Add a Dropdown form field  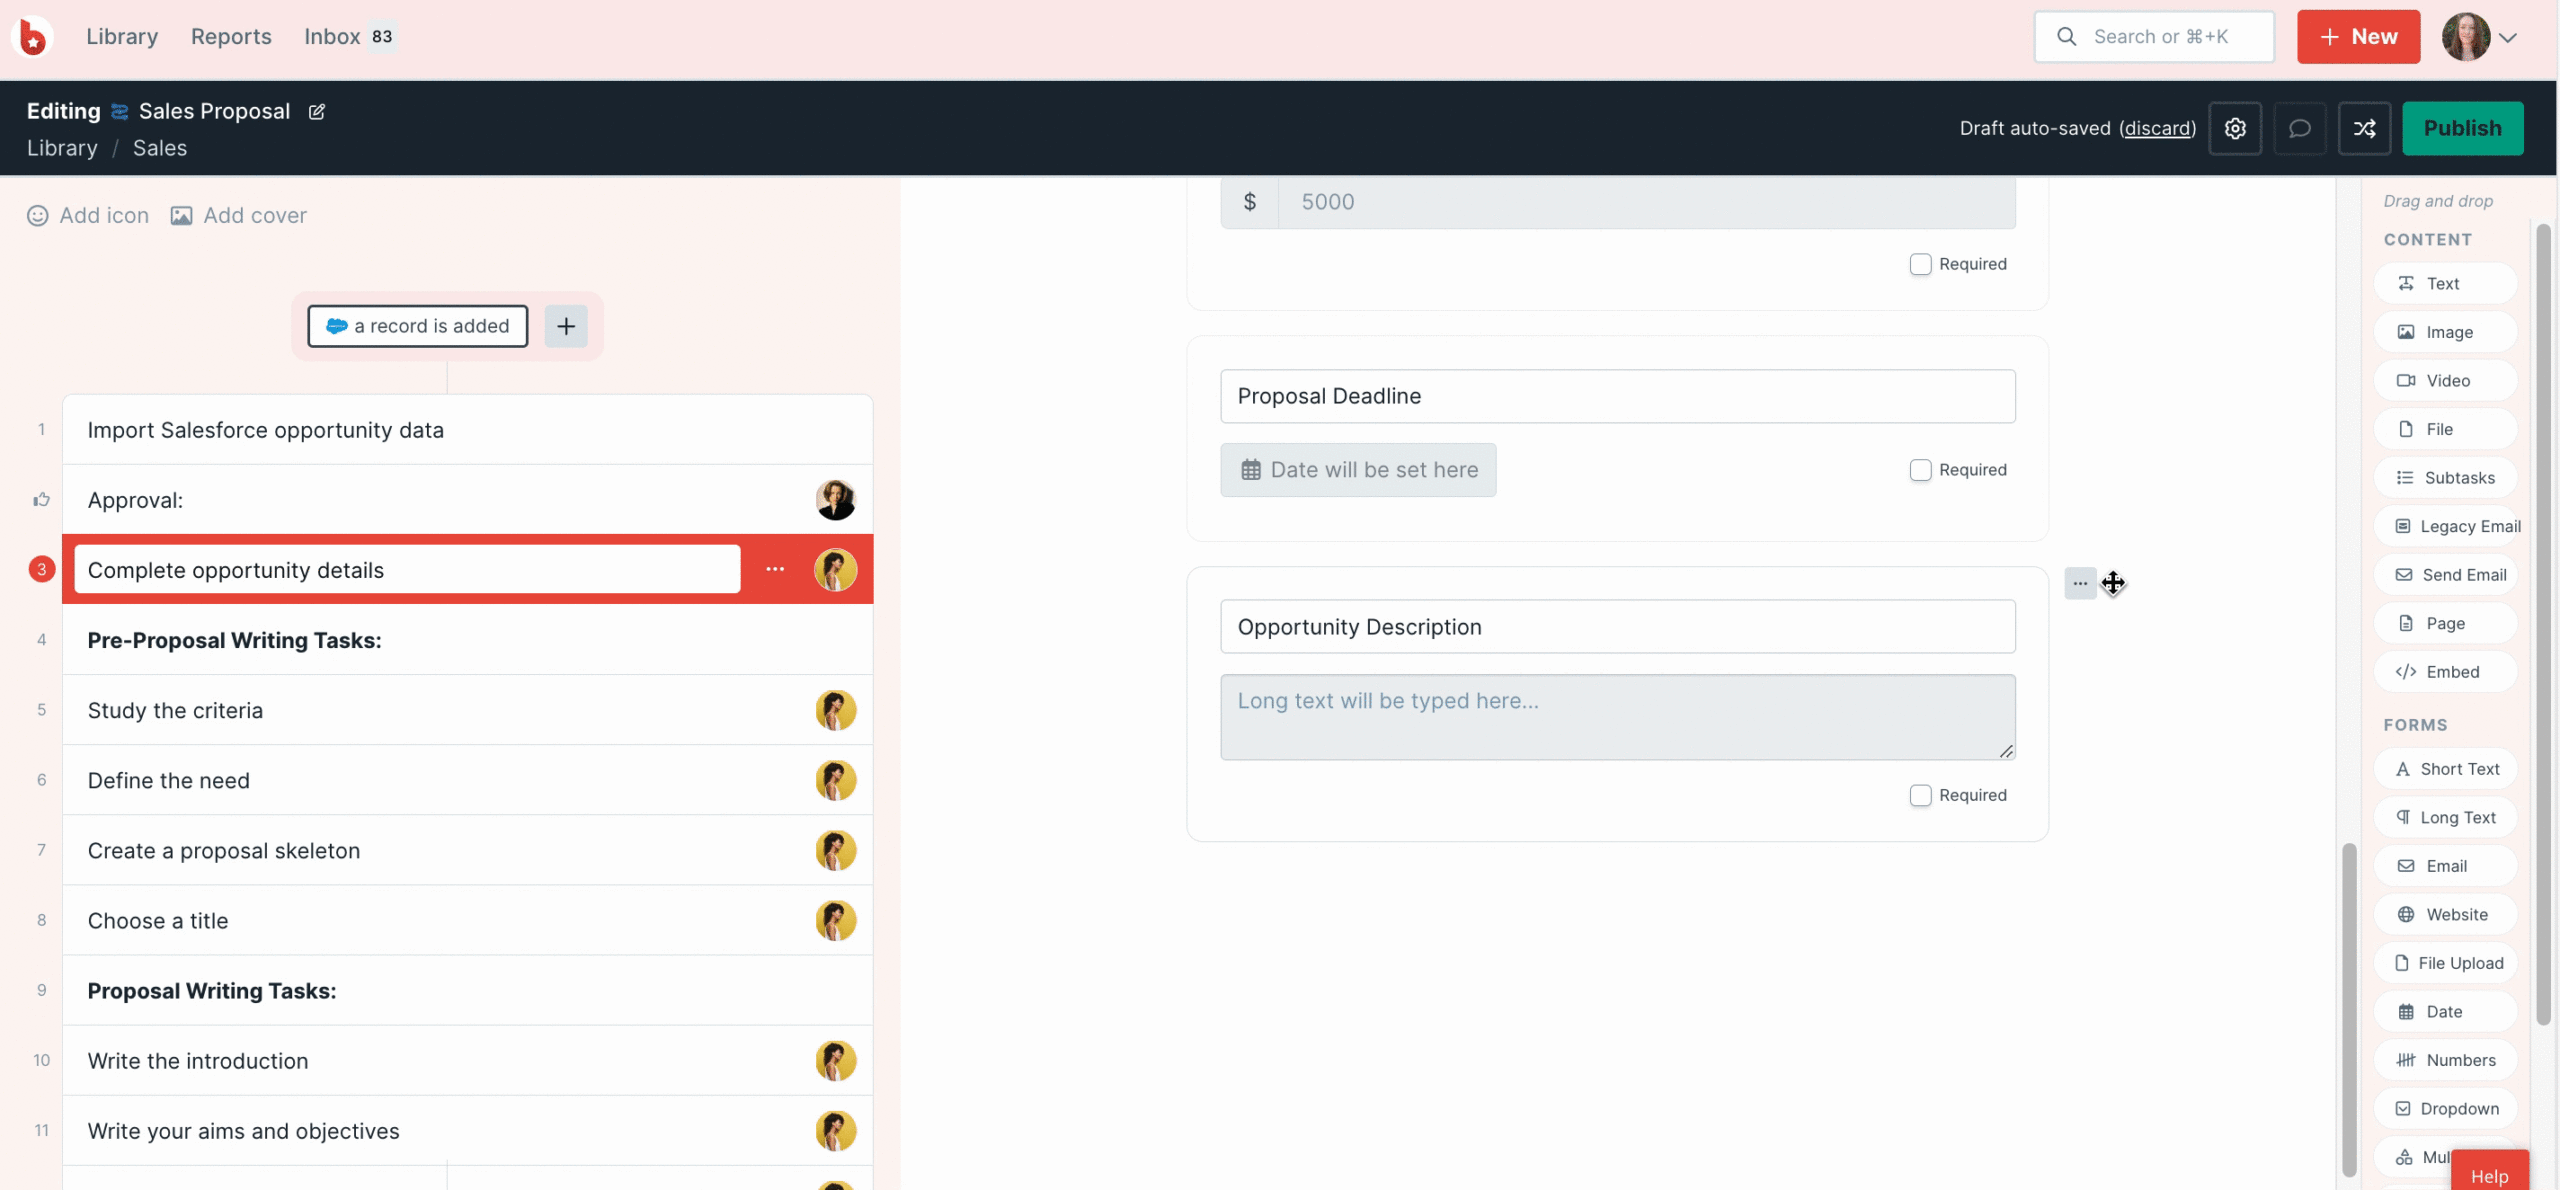click(x=2445, y=1108)
